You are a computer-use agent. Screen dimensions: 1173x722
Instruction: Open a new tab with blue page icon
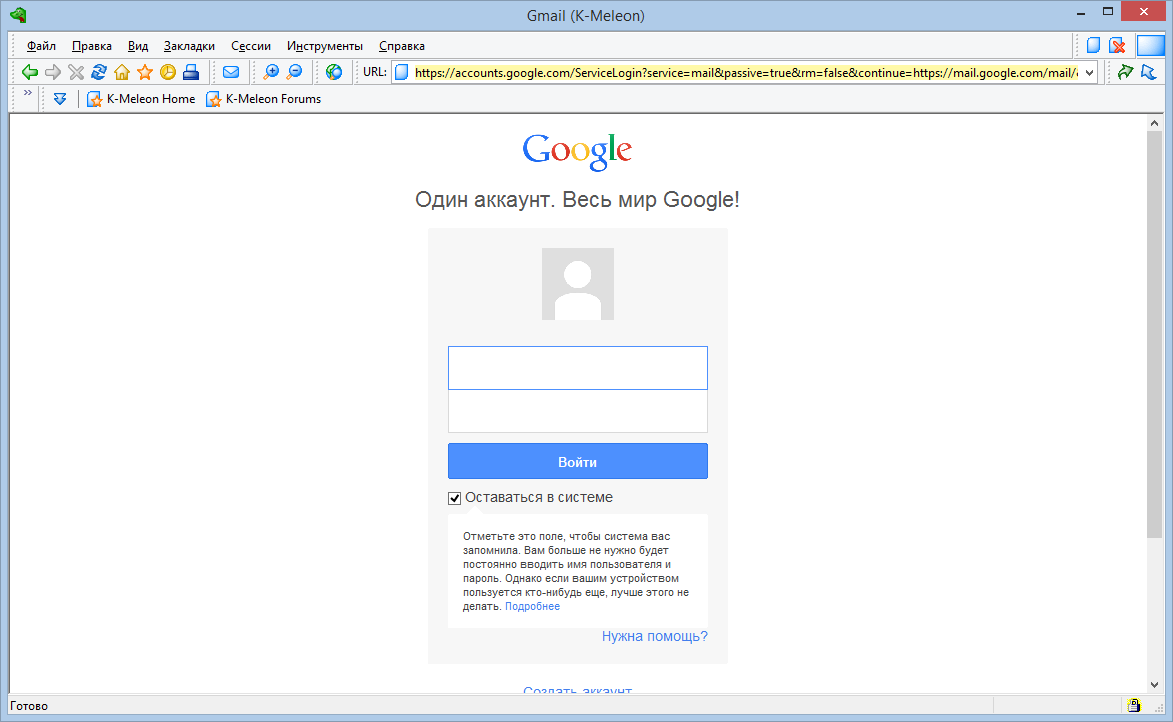(x=1094, y=46)
